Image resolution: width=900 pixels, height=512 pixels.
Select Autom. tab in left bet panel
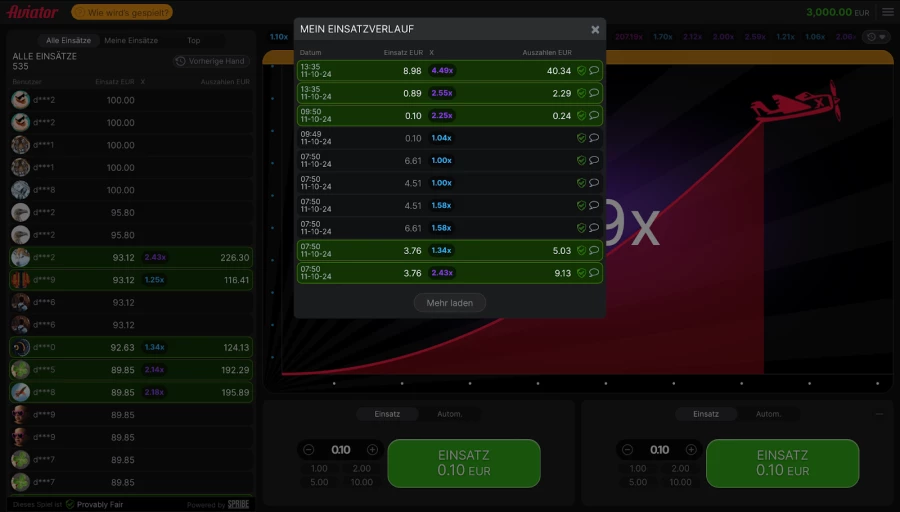coord(449,414)
